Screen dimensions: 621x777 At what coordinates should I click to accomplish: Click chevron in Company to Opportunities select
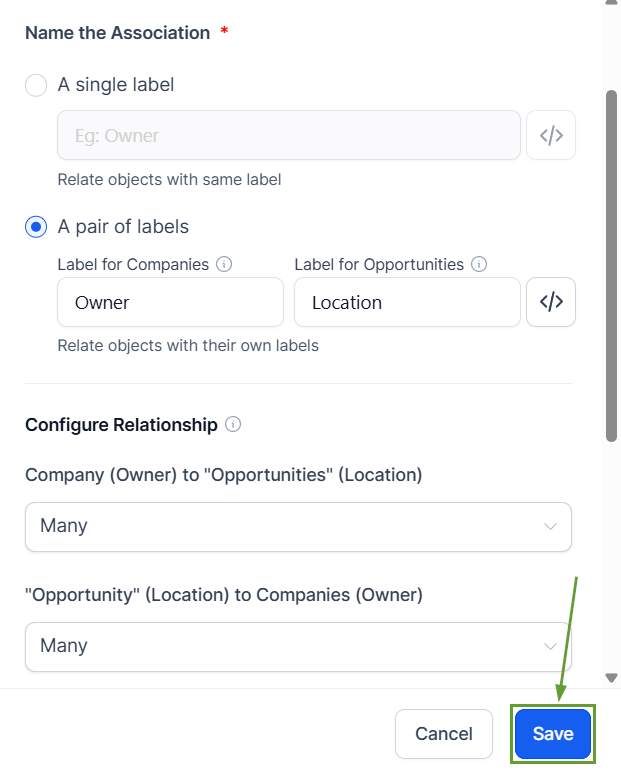click(550, 526)
